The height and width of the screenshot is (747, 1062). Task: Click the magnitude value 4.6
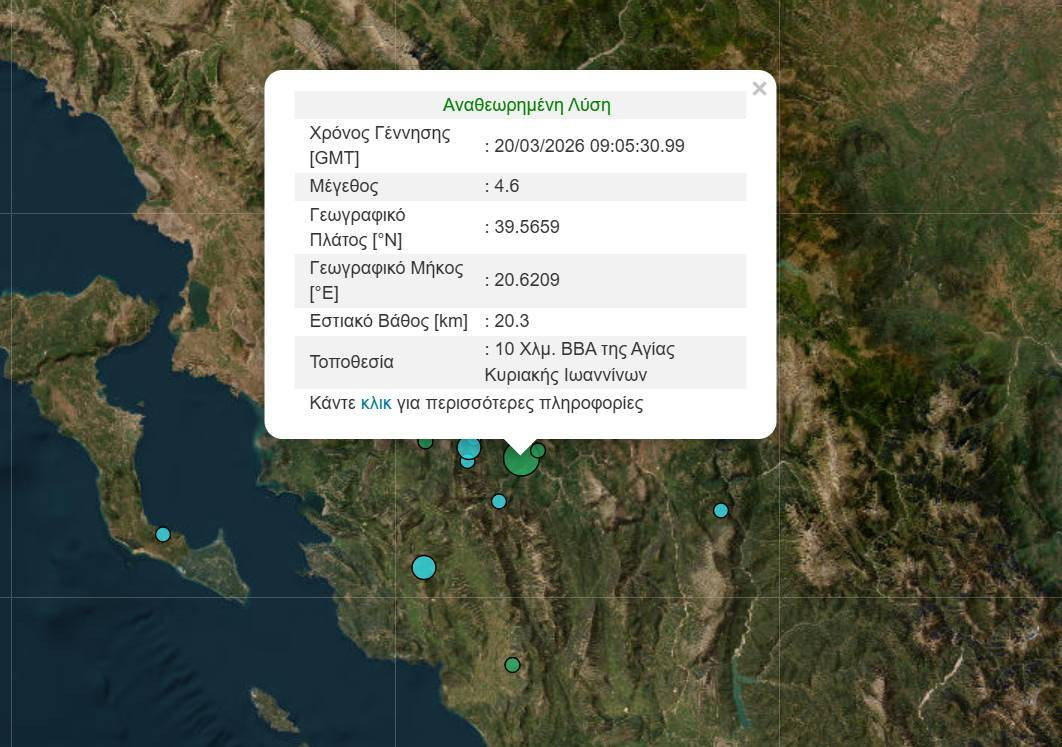(x=506, y=186)
